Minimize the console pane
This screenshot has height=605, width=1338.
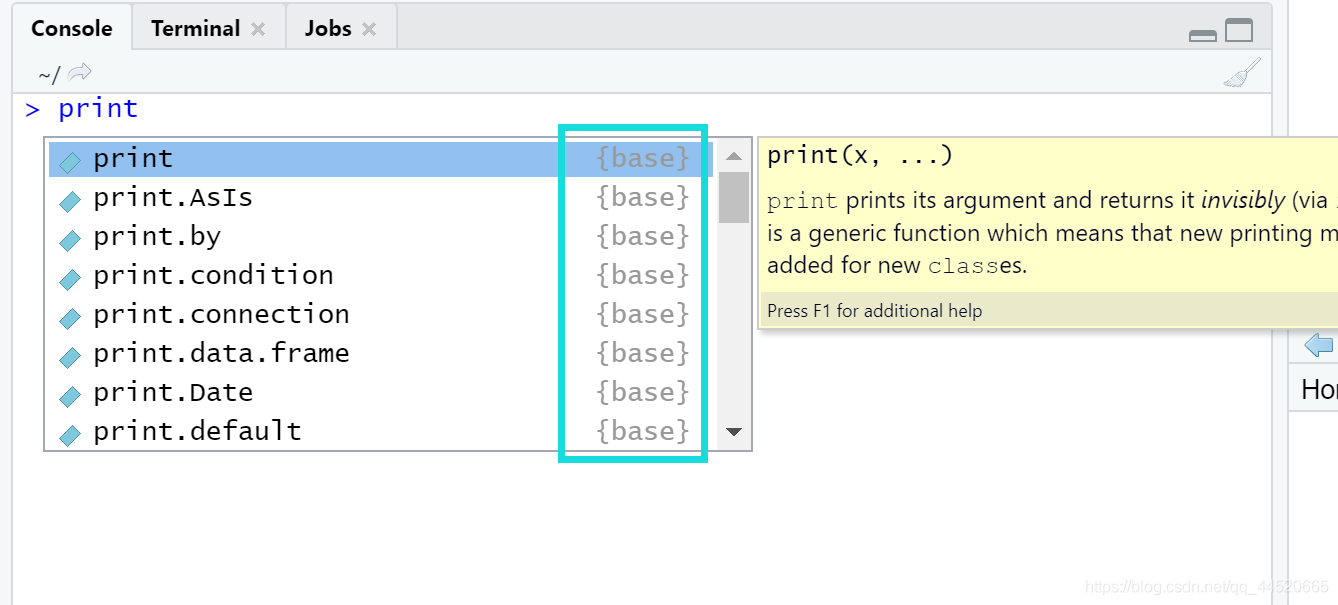1203,35
